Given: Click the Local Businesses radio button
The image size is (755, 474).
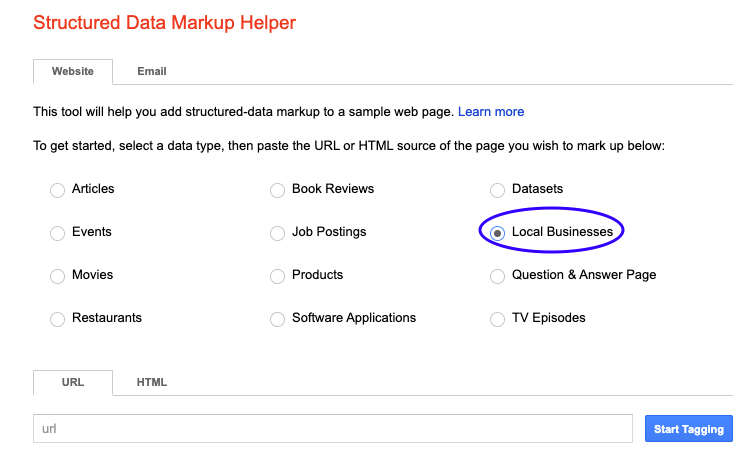Looking at the screenshot, I should click(x=498, y=233).
